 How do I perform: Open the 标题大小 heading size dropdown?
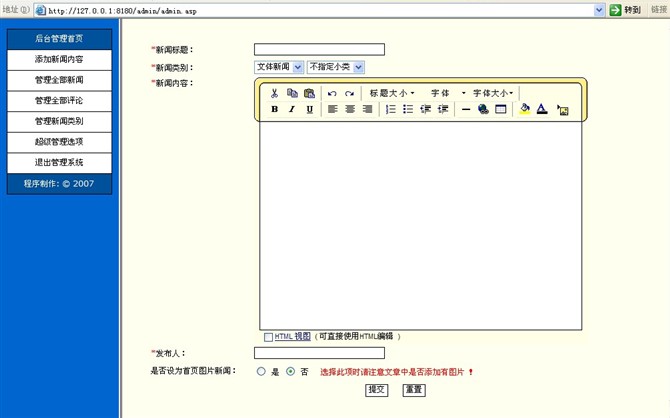[391, 93]
